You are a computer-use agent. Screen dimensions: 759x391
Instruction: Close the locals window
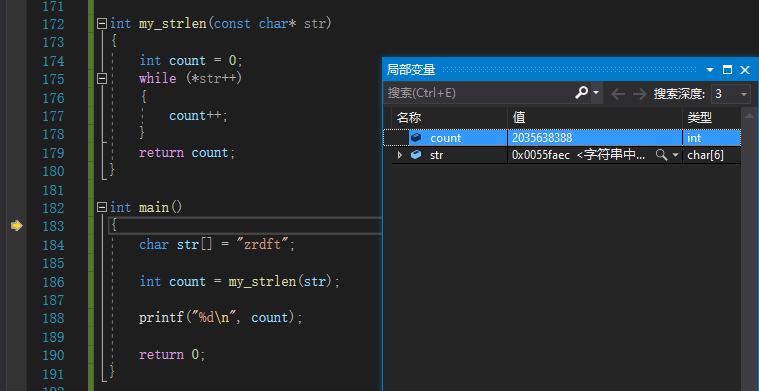[x=745, y=70]
